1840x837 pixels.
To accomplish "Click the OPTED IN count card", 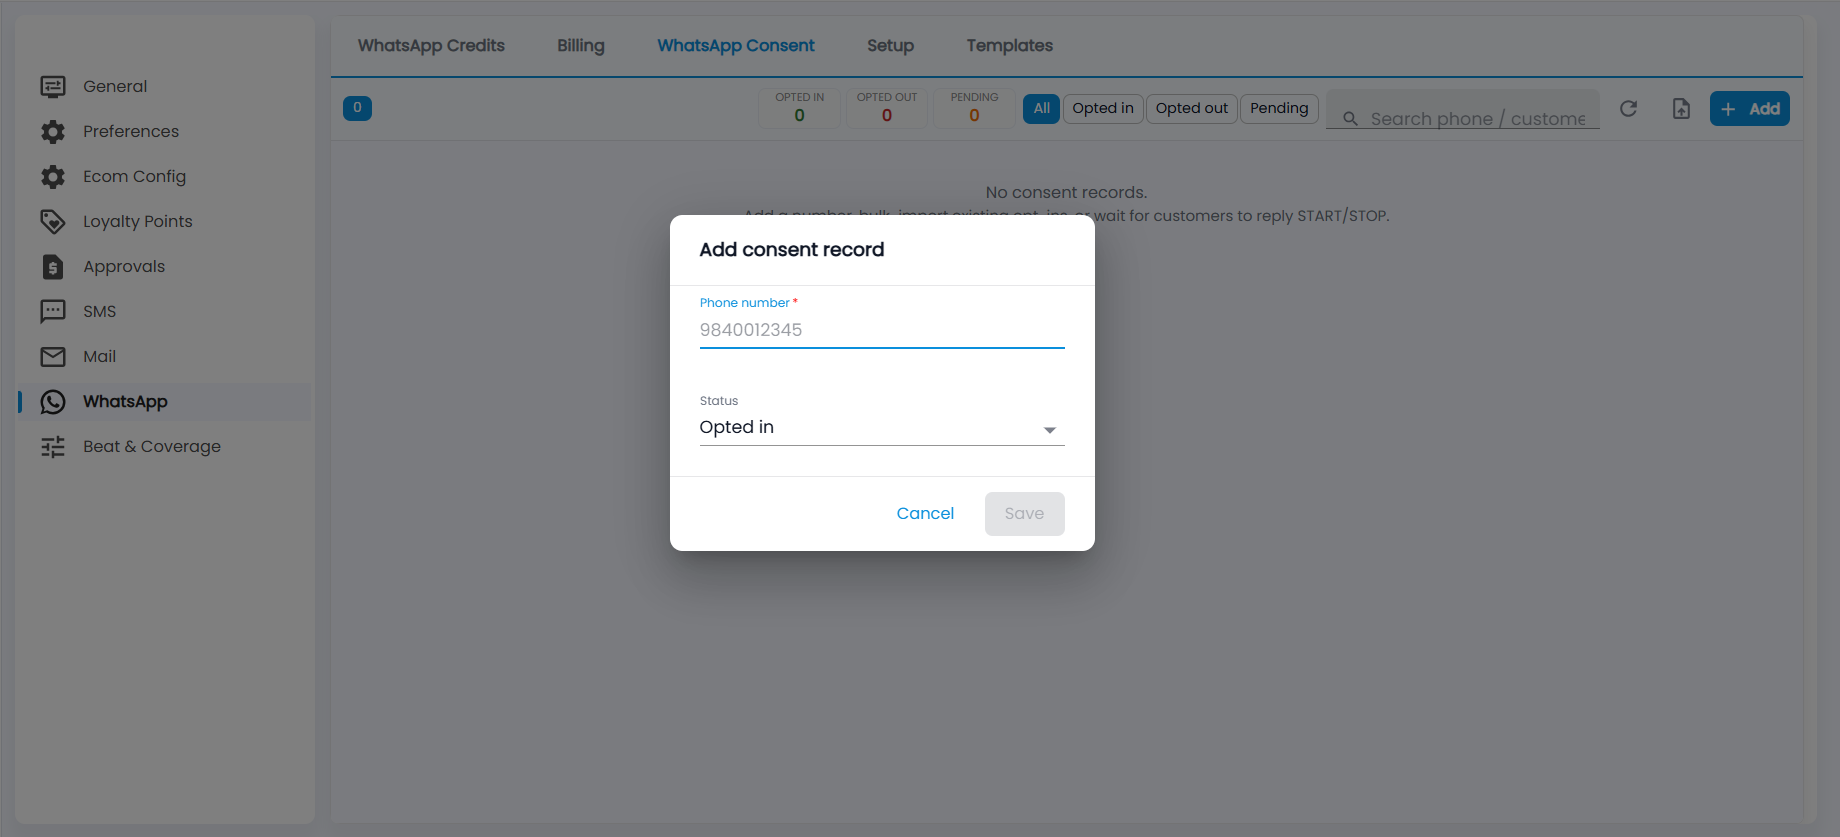I will [x=800, y=108].
